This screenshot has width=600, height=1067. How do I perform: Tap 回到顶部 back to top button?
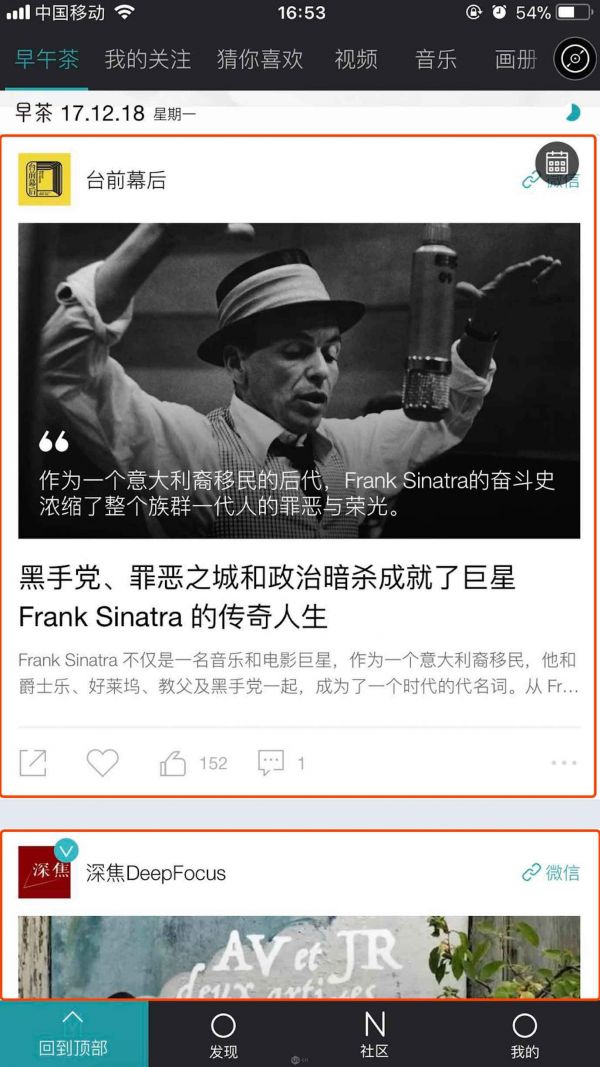coord(73,1034)
